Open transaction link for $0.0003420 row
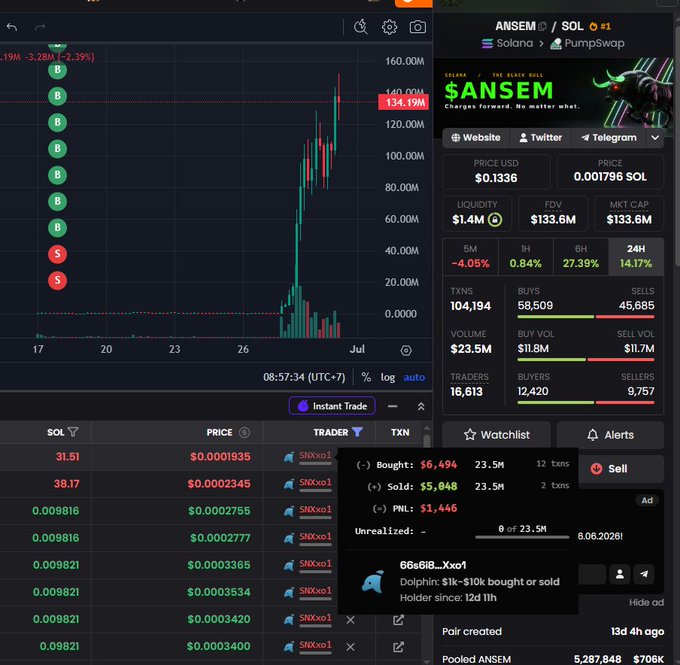The width and height of the screenshot is (680, 665). (398, 620)
